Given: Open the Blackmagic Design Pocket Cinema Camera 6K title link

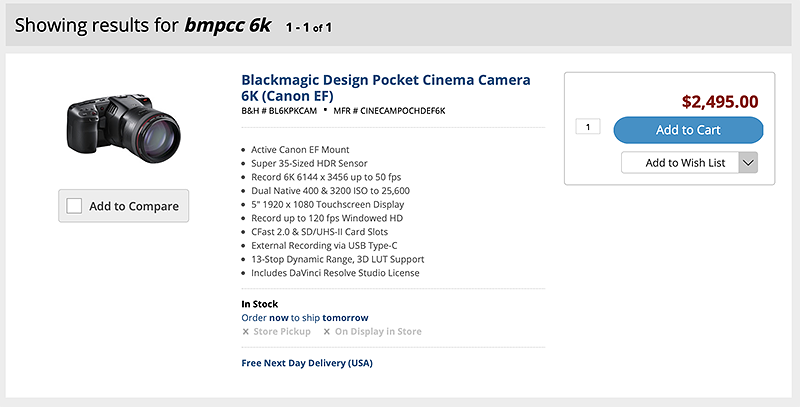Looking at the screenshot, I should pos(386,88).
